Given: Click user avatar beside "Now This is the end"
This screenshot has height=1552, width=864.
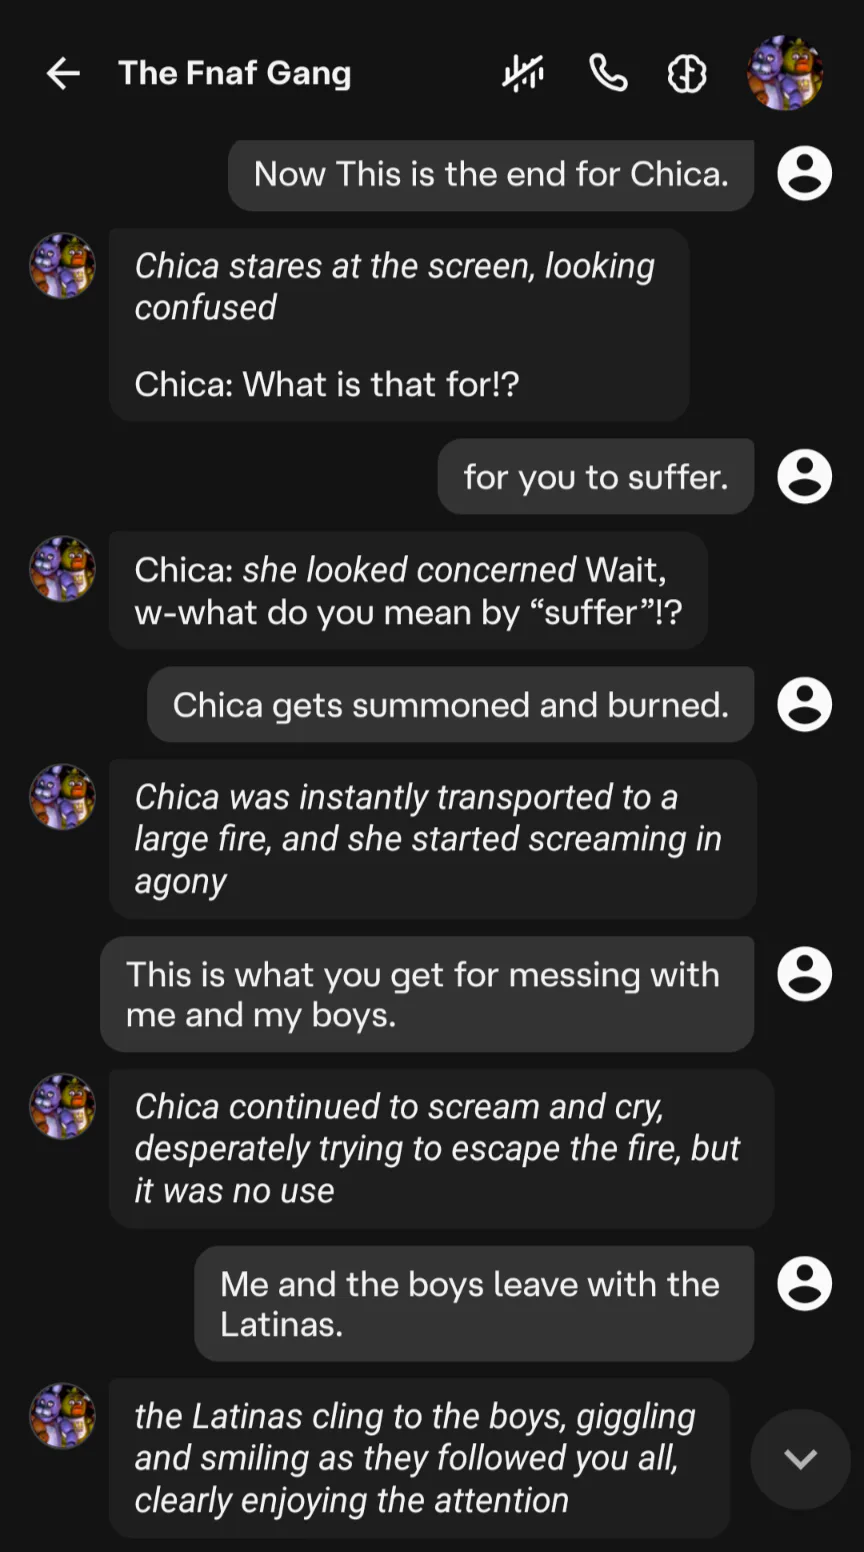Looking at the screenshot, I should click(x=805, y=174).
